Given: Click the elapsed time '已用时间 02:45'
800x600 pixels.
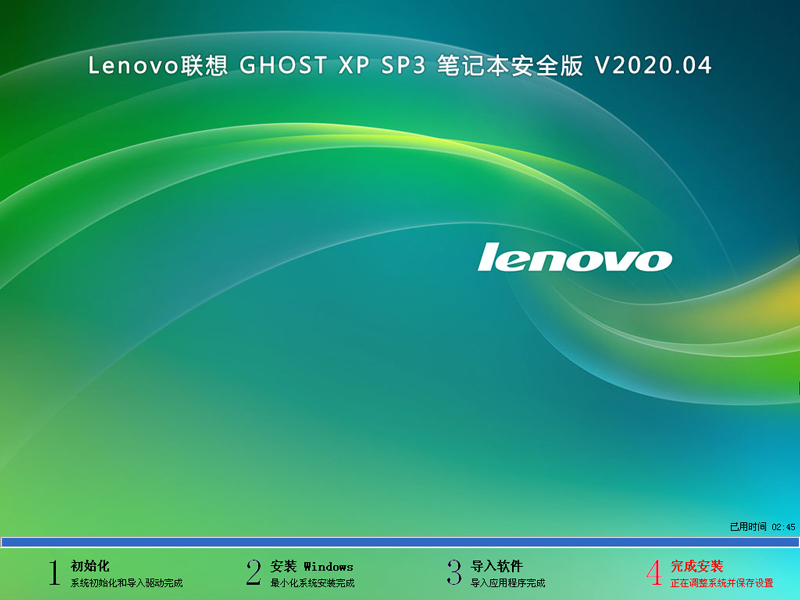Looking at the screenshot, I should point(762,527).
